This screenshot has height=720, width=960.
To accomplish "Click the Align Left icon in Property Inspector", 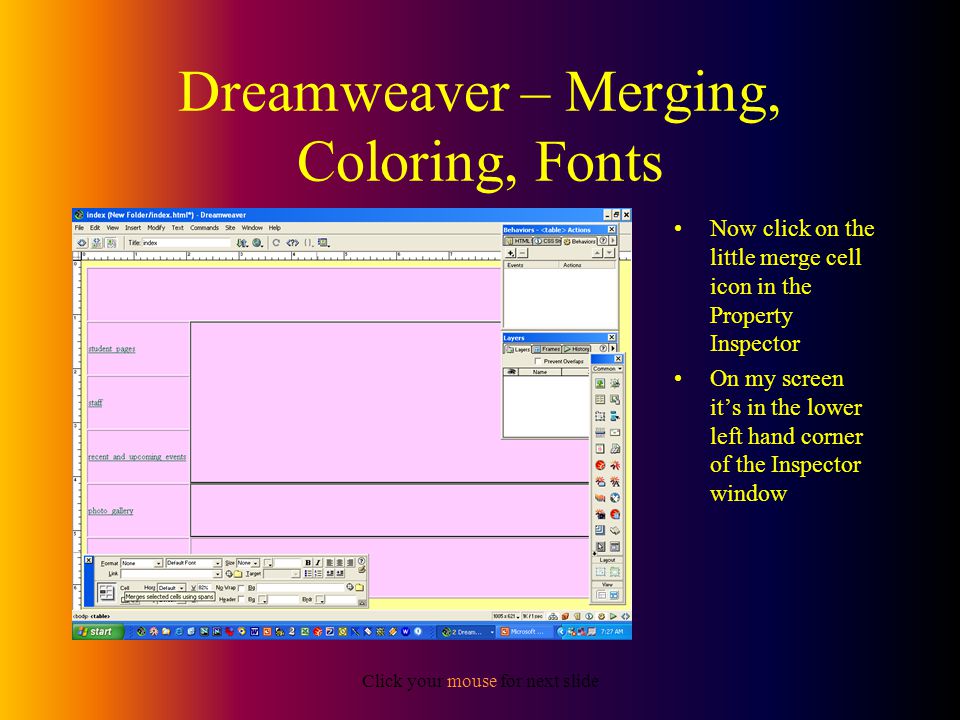I will [329, 563].
